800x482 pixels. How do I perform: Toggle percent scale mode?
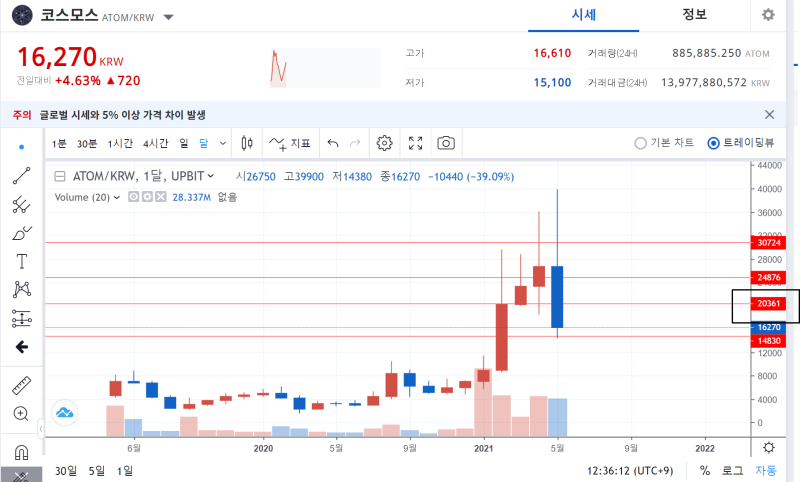point(705,470)
